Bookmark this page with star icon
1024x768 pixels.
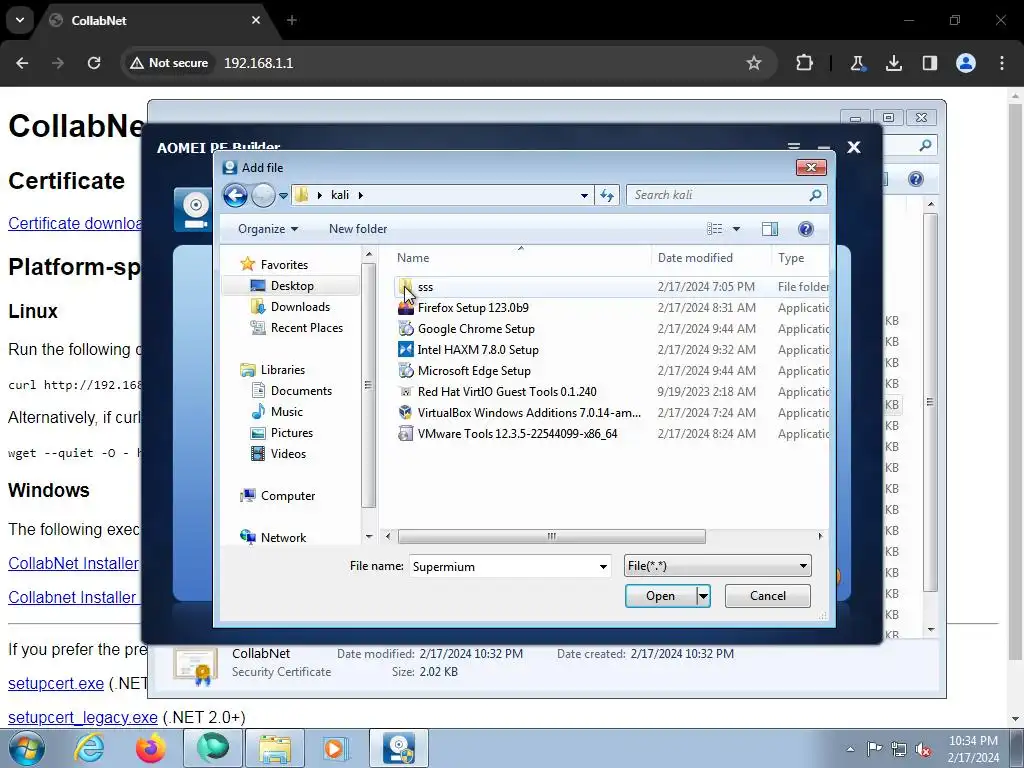(754, 63)
